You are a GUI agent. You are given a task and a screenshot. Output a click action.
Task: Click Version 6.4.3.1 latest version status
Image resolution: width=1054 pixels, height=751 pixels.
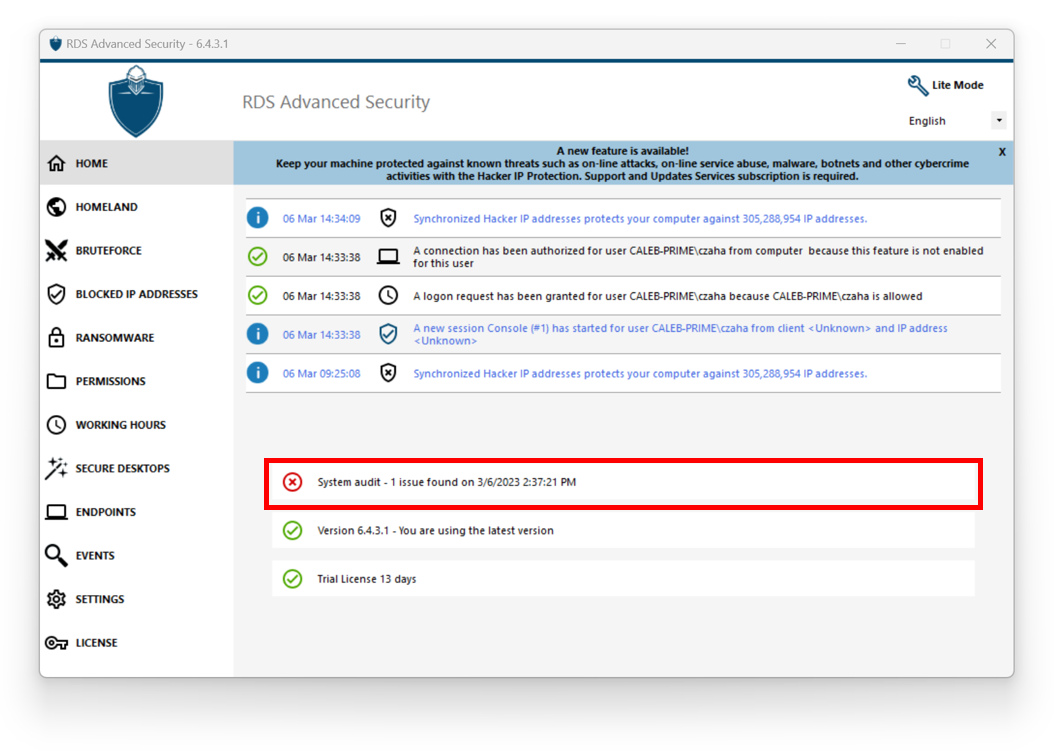pyautogui.click(x=623, y=530)
